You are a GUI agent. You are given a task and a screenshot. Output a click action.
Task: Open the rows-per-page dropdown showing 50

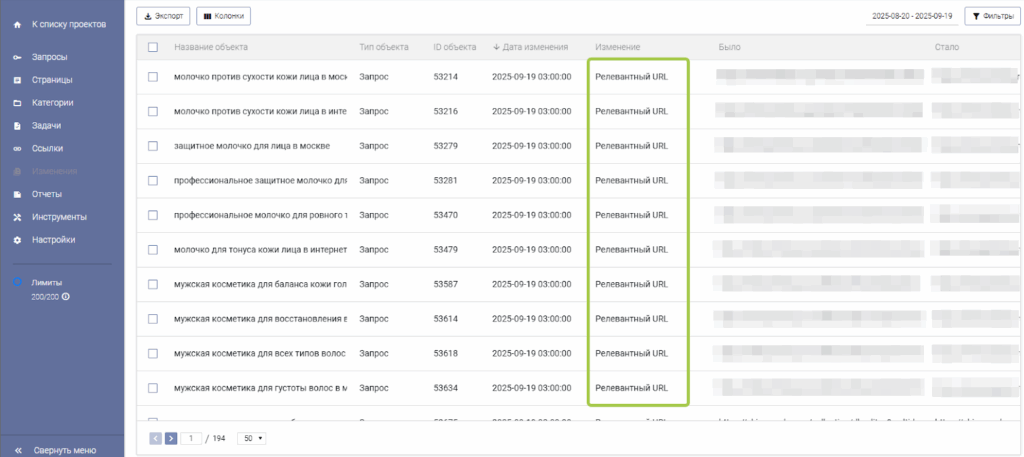coord(251,438)
